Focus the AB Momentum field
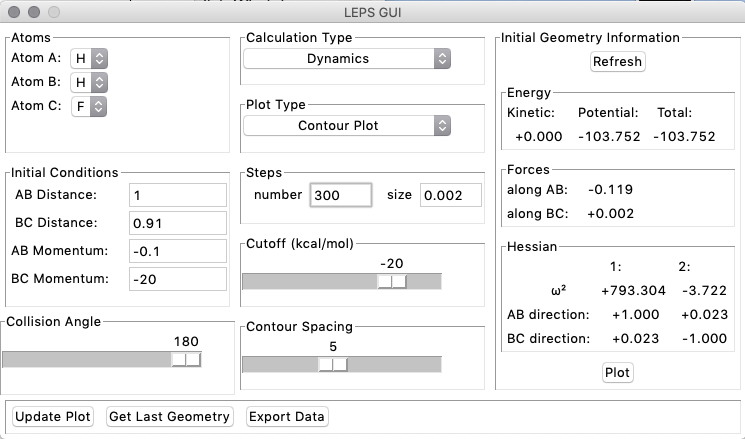 177,251
